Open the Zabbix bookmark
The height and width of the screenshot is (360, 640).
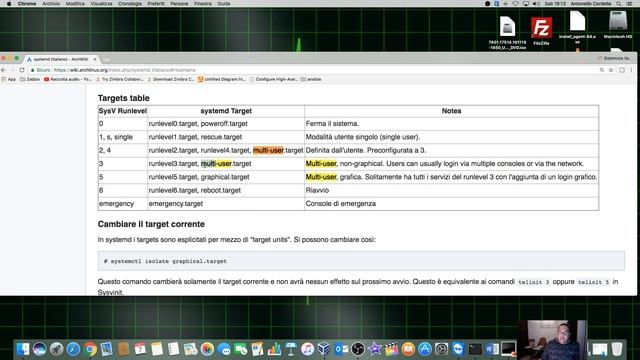pyautogui.click(x=30, y=79)
